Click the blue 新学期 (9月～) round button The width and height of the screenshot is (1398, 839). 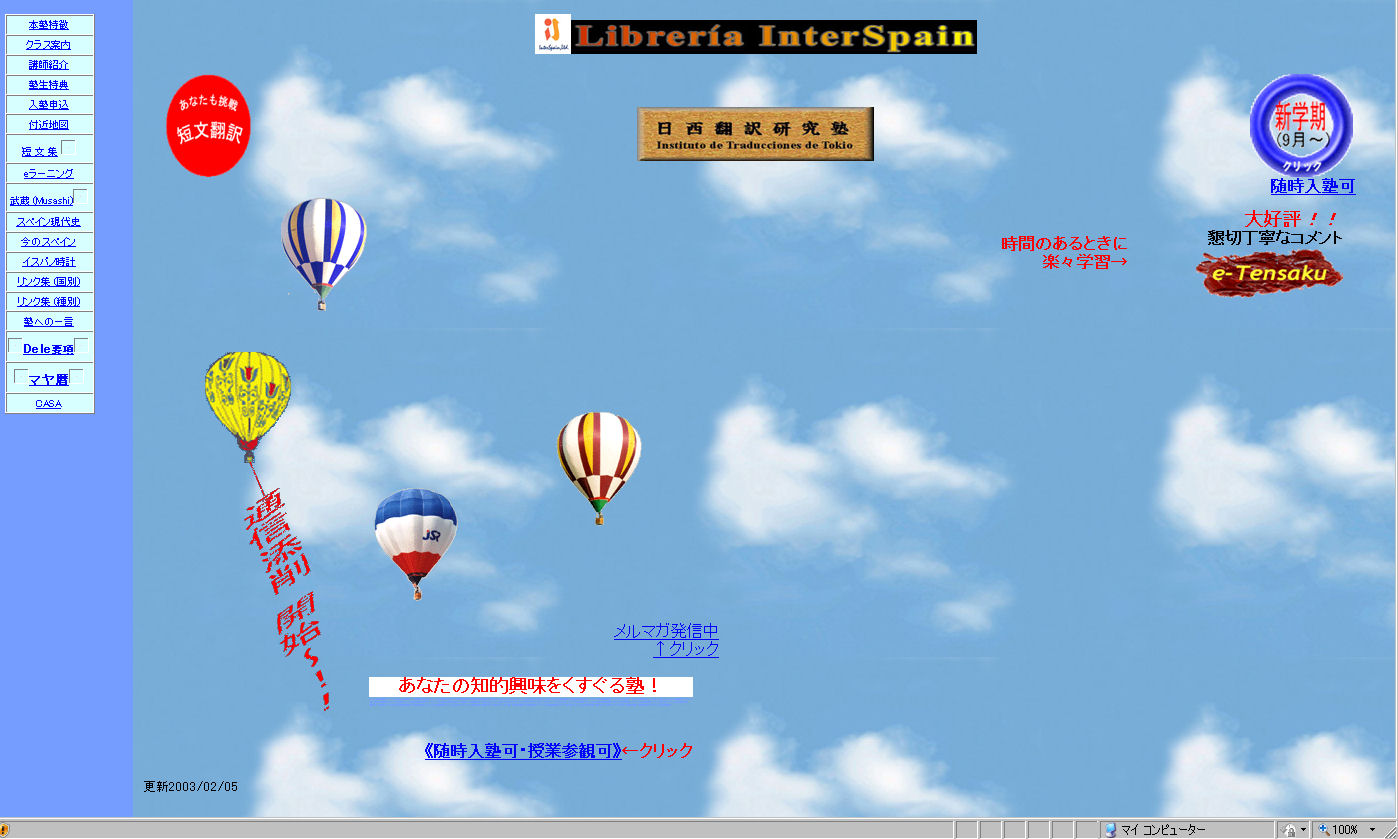1301,124
